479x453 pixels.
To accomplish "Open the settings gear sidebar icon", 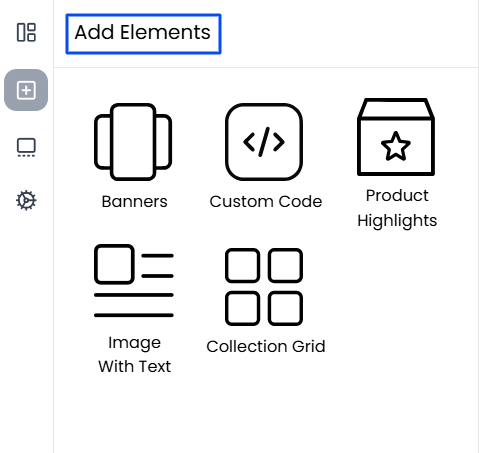I will coord(26,200).
